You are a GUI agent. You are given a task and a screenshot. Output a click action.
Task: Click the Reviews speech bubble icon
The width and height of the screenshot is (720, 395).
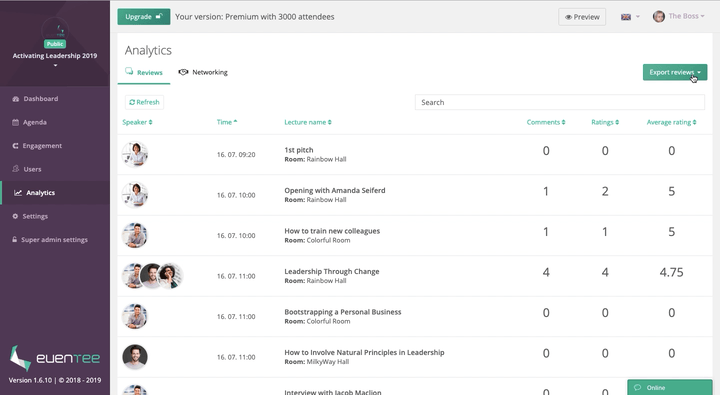pyautogui.click(x=129, y=72)
